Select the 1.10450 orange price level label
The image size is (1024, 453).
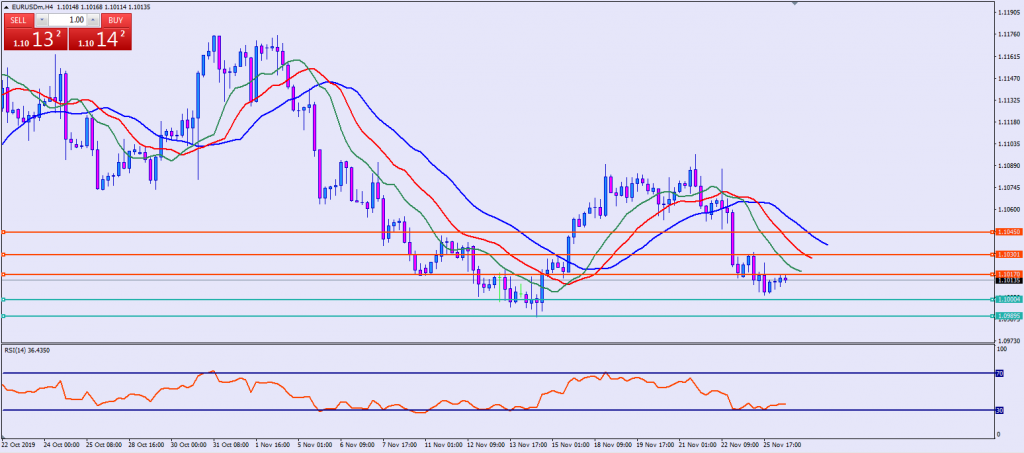(1007, 232)
